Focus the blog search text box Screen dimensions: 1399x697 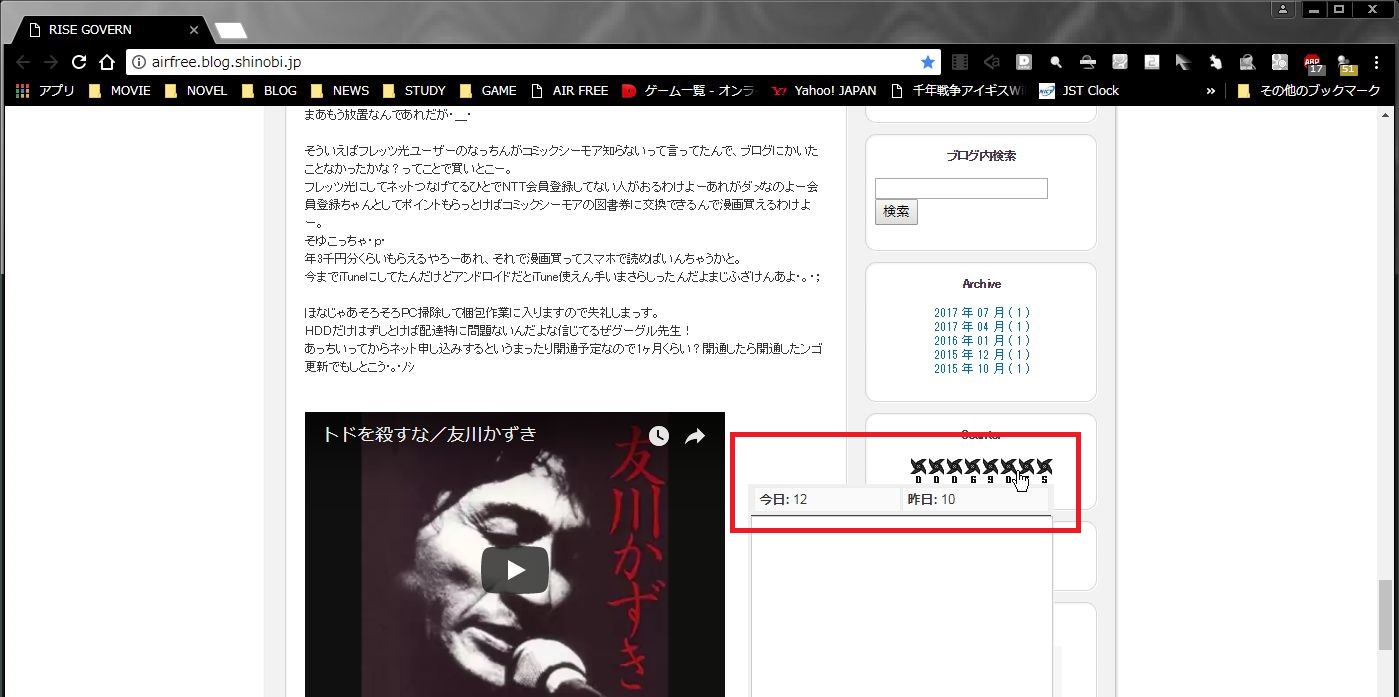pyautogui.click(x=961, y=188)
